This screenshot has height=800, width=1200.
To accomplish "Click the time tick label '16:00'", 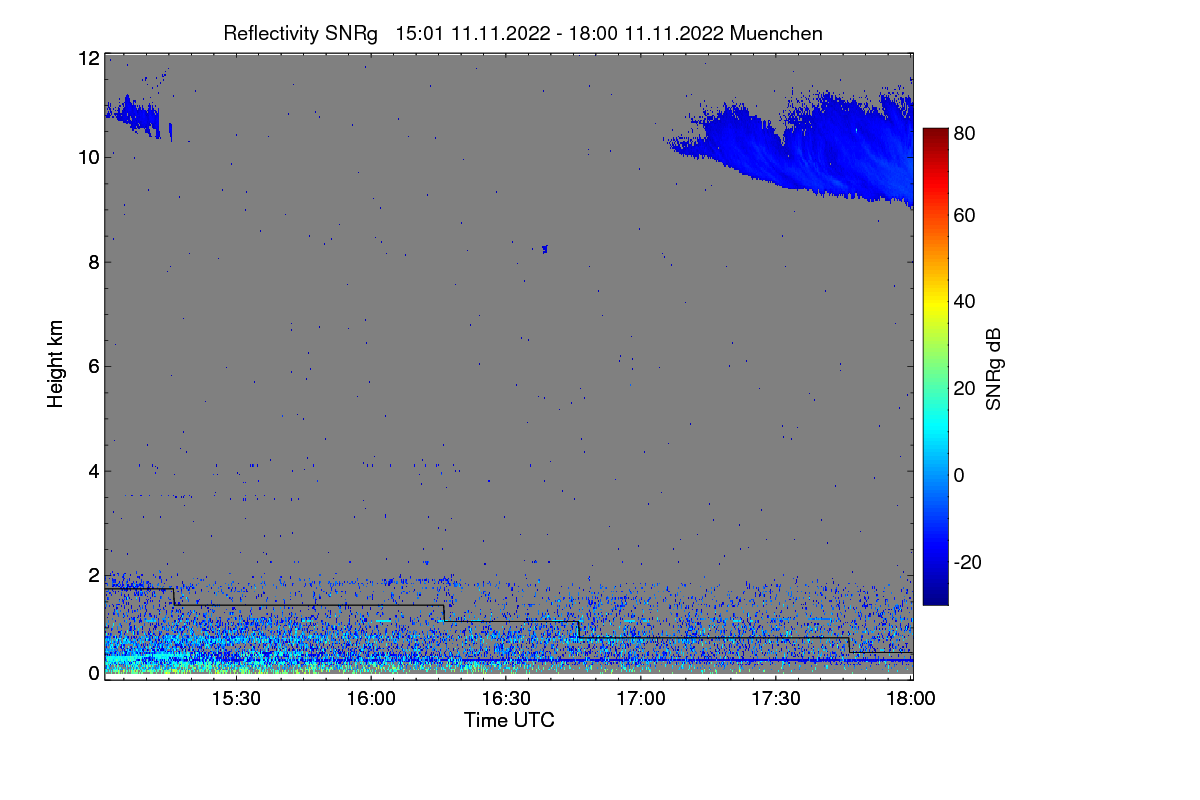I will tap(371, 699).
